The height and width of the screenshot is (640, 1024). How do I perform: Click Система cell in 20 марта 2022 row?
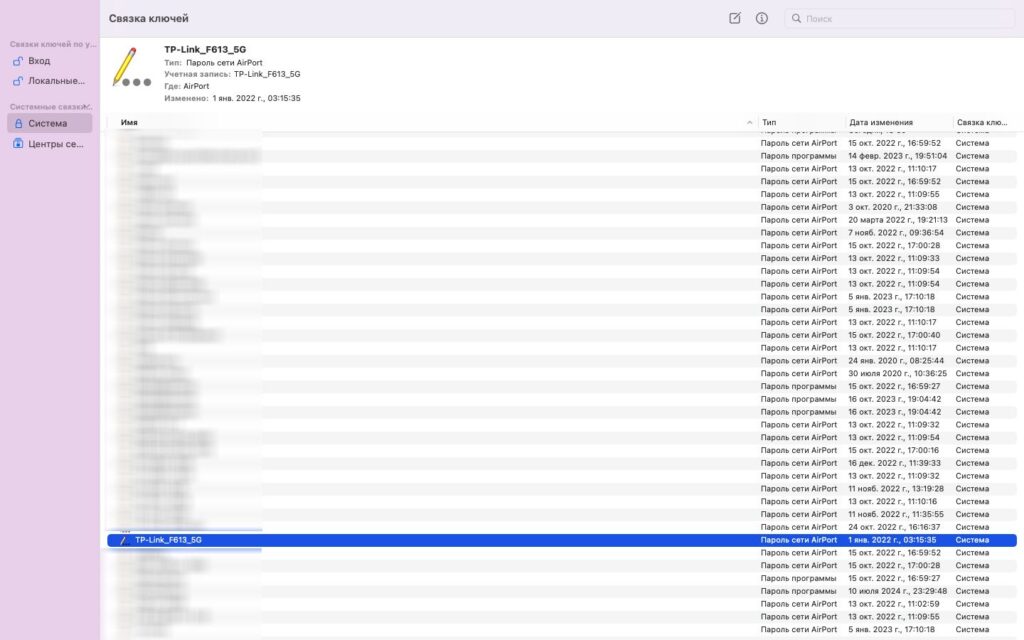tap(972, 220)
